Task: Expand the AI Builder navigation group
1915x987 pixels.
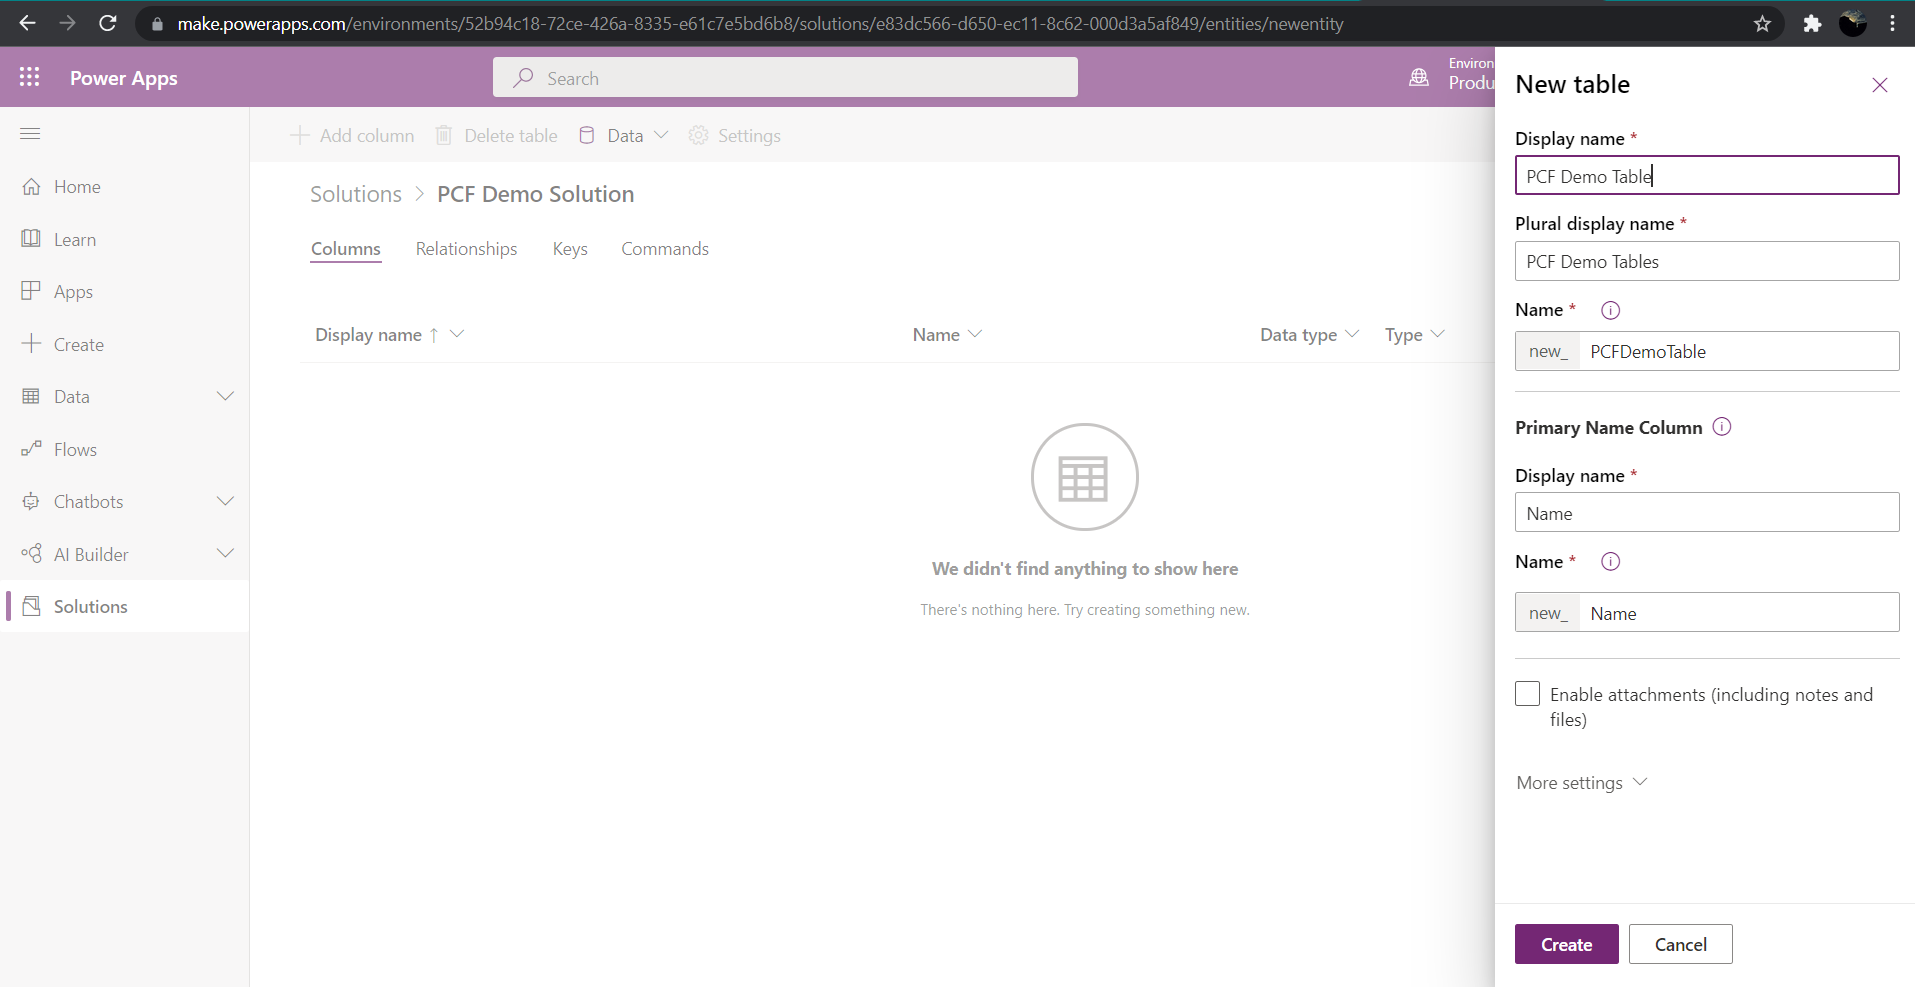Action: pyautogui.click(x=225, y=554)
